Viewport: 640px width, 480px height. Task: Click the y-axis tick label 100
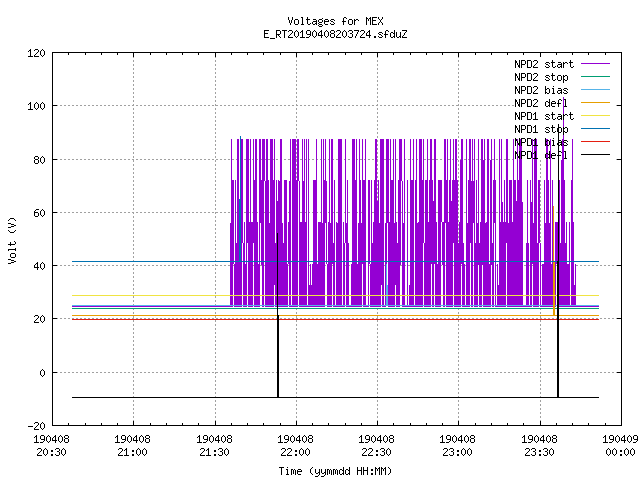coord(36,106)
